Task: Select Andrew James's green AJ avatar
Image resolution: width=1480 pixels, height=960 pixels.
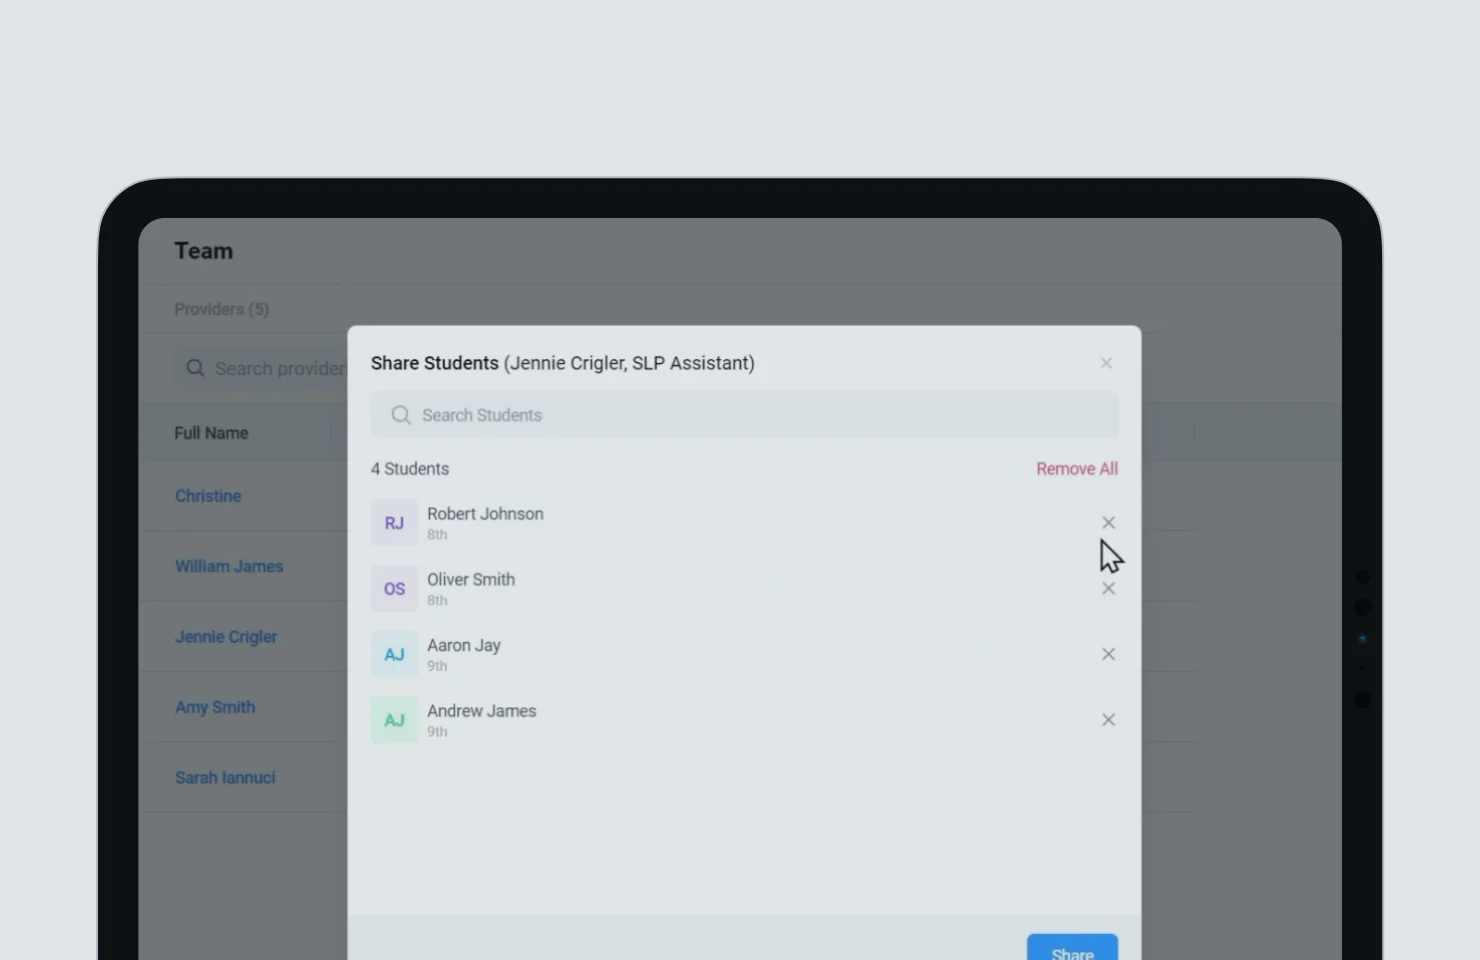Action: click(x=394, y=720)
